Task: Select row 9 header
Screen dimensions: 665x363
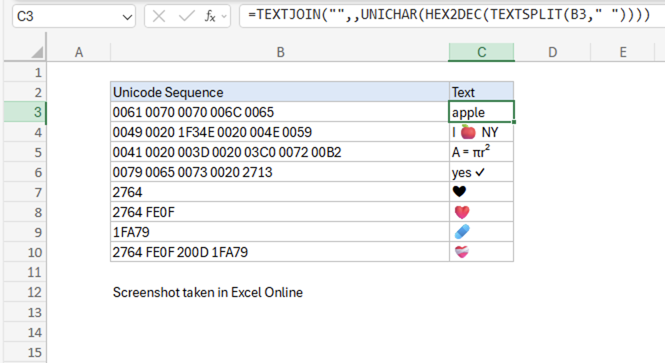Action: pyautogui.click(x=25, y=232)
